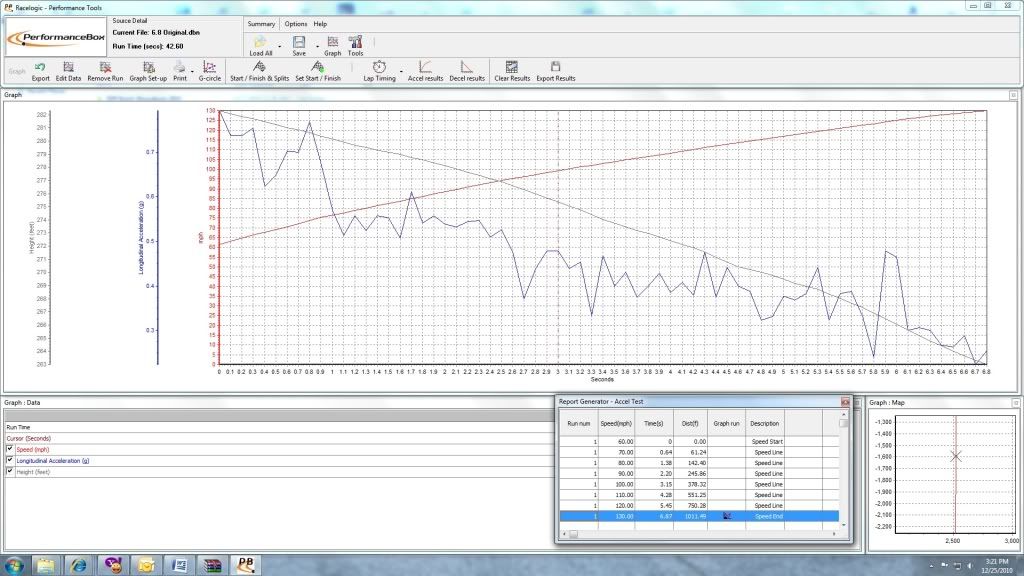Image resolution: width=1024 pixels, height=576 pixels.
Task: Click the Windows Start orb
Action: 13,565
